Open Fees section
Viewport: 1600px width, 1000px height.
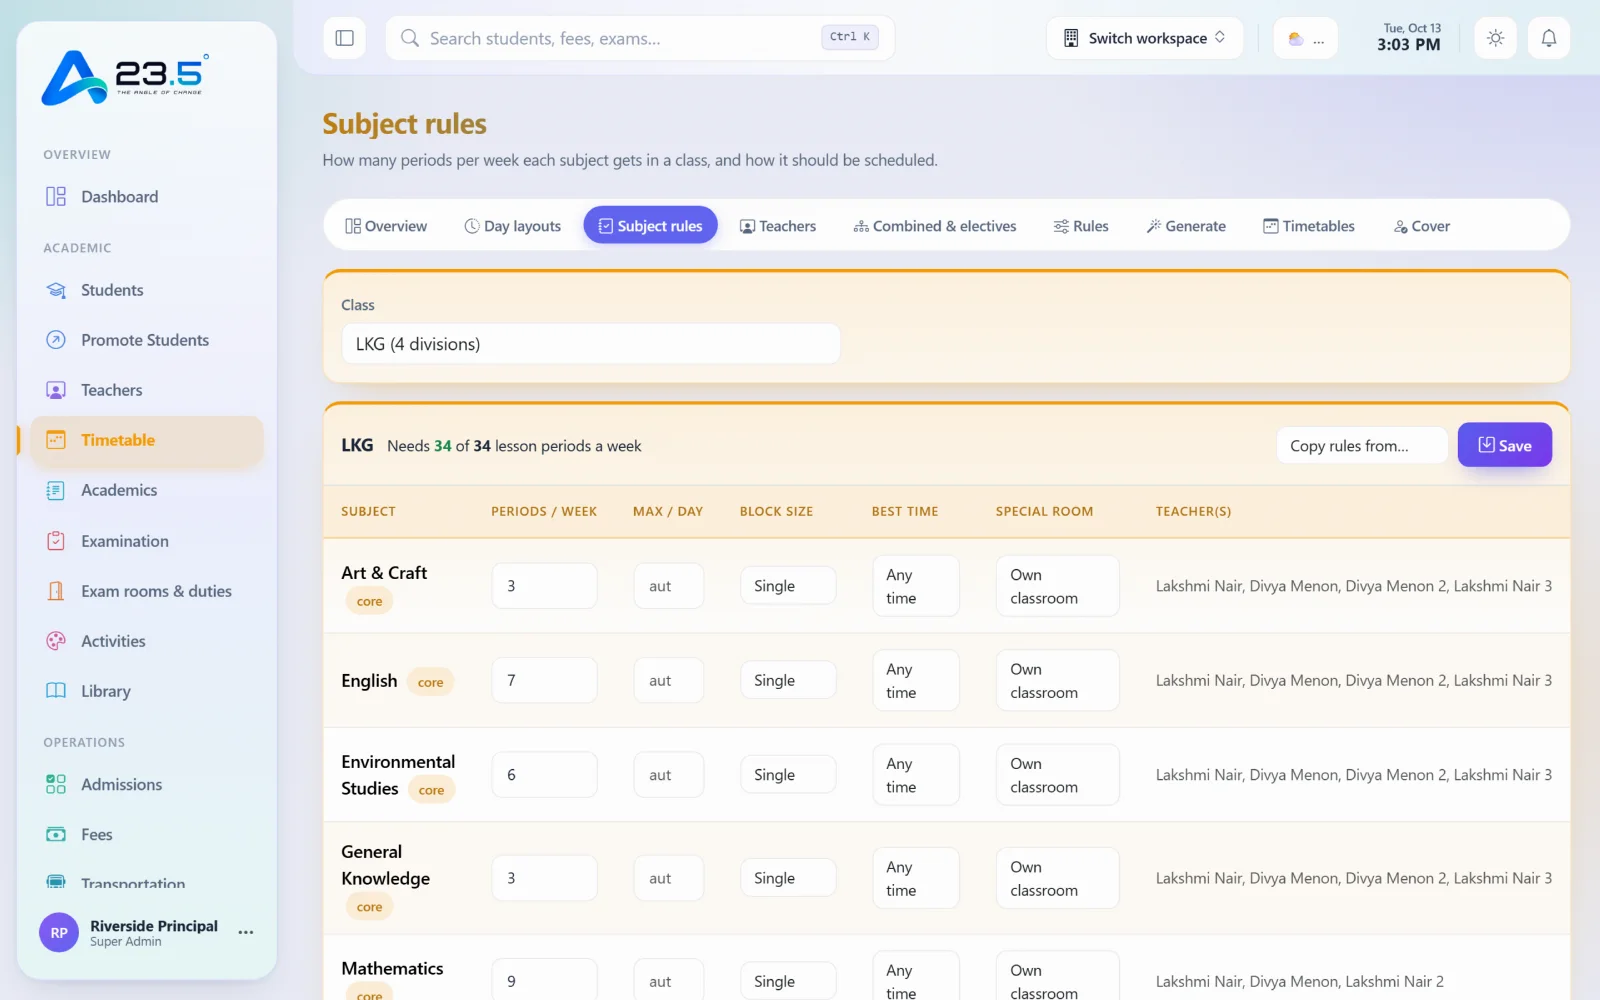point(147,834)
